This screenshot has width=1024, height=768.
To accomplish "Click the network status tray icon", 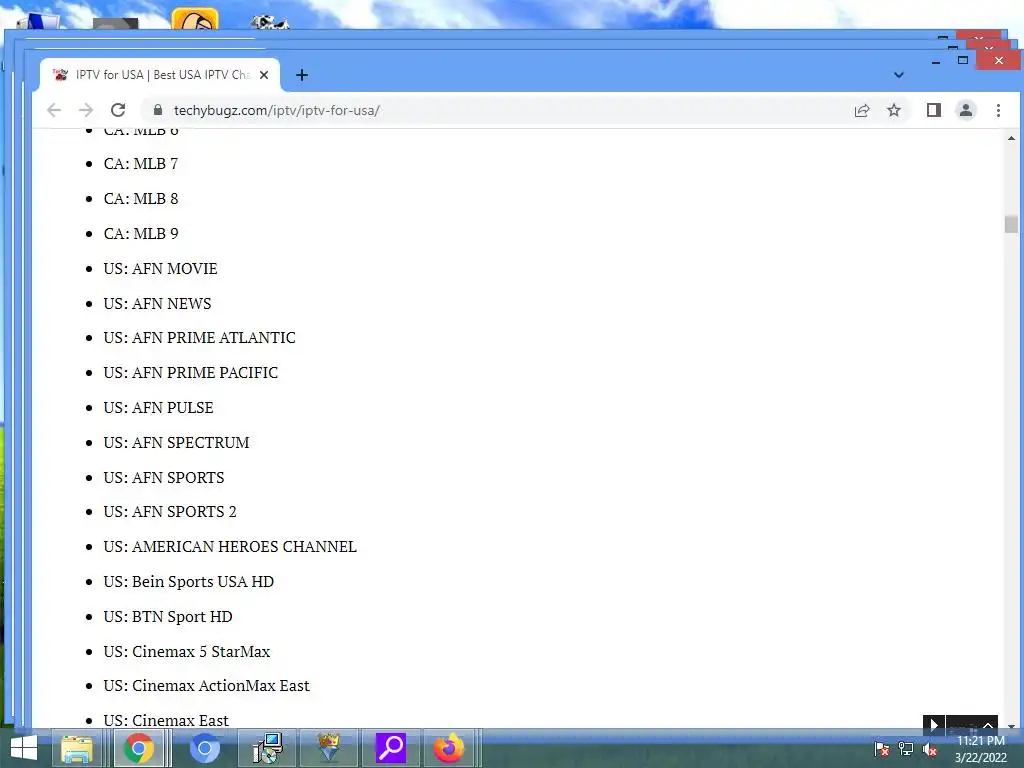I will (x=906, y=749).
